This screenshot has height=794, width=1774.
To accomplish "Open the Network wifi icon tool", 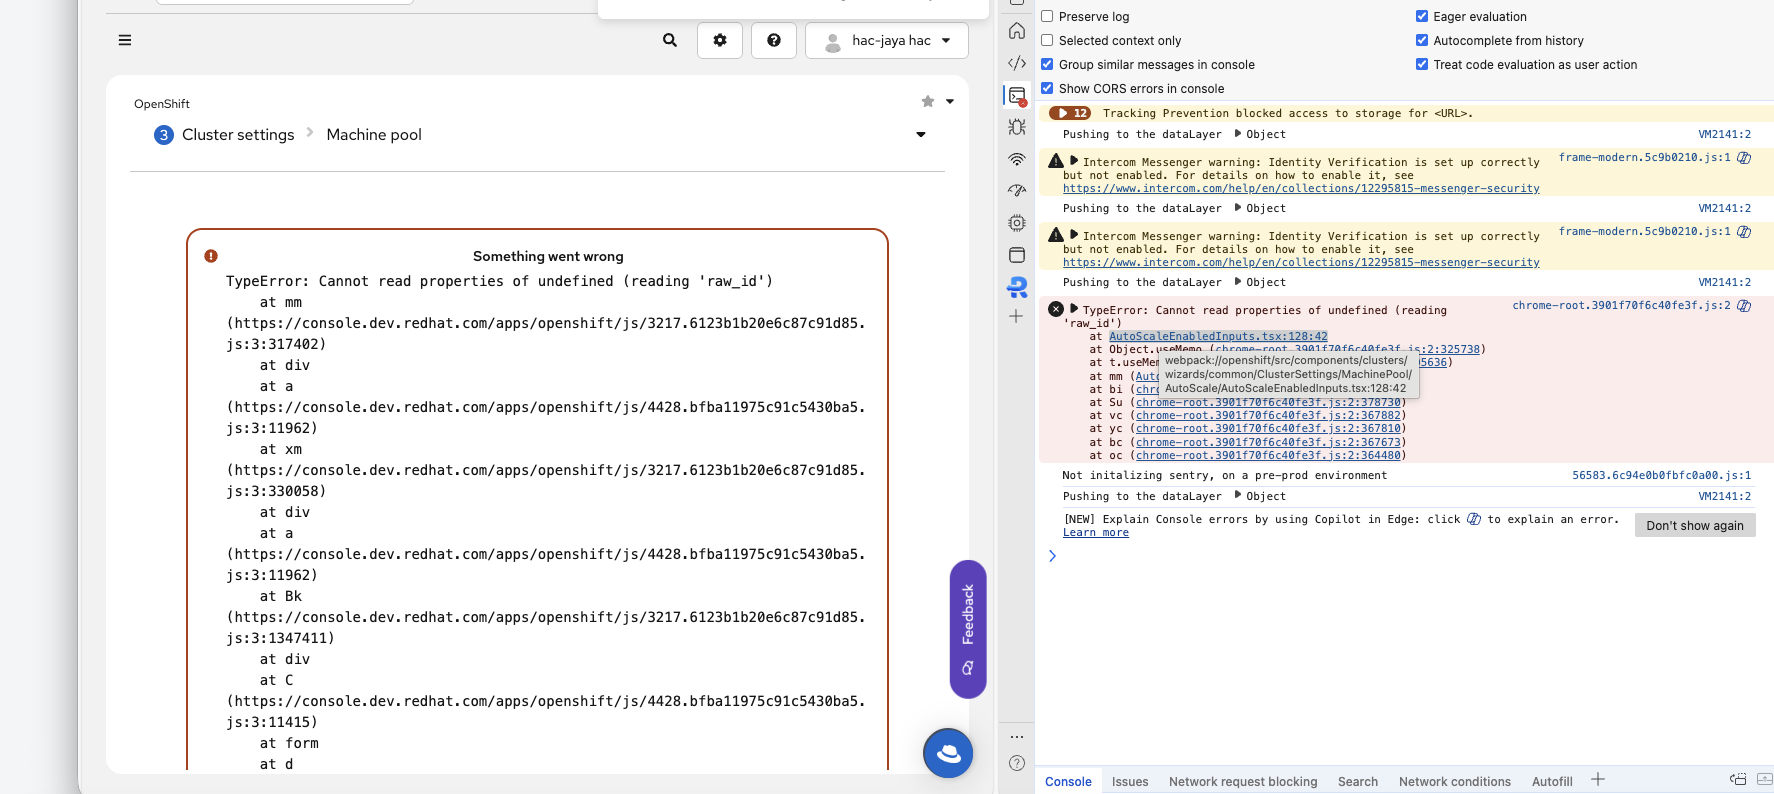I will click(x=1017, y=159).
